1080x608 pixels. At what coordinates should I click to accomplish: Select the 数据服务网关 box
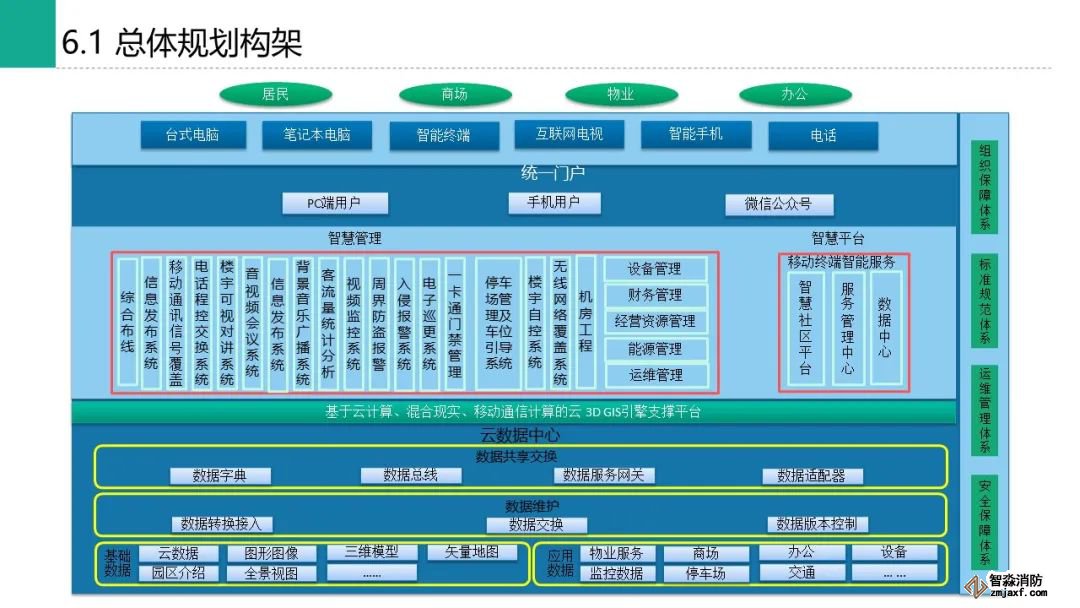click(604, 475)
